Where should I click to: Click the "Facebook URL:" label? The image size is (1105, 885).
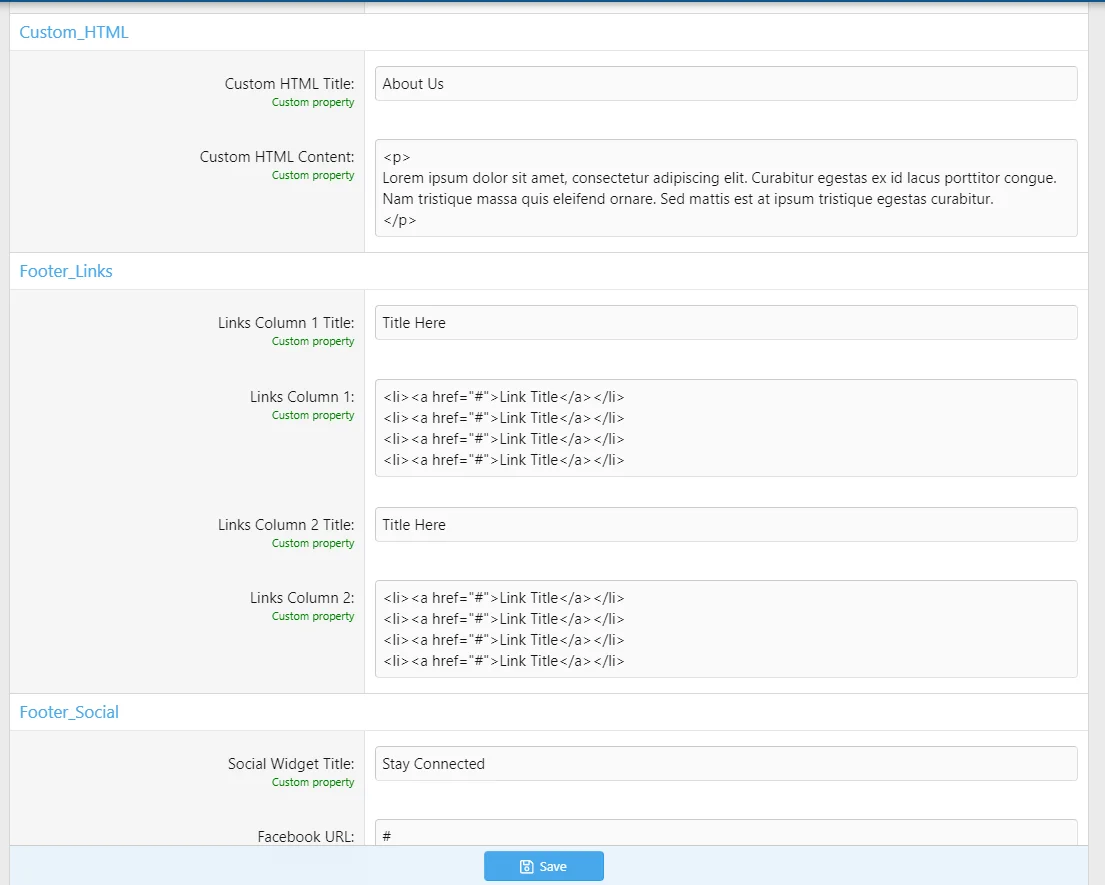(305, 836)
